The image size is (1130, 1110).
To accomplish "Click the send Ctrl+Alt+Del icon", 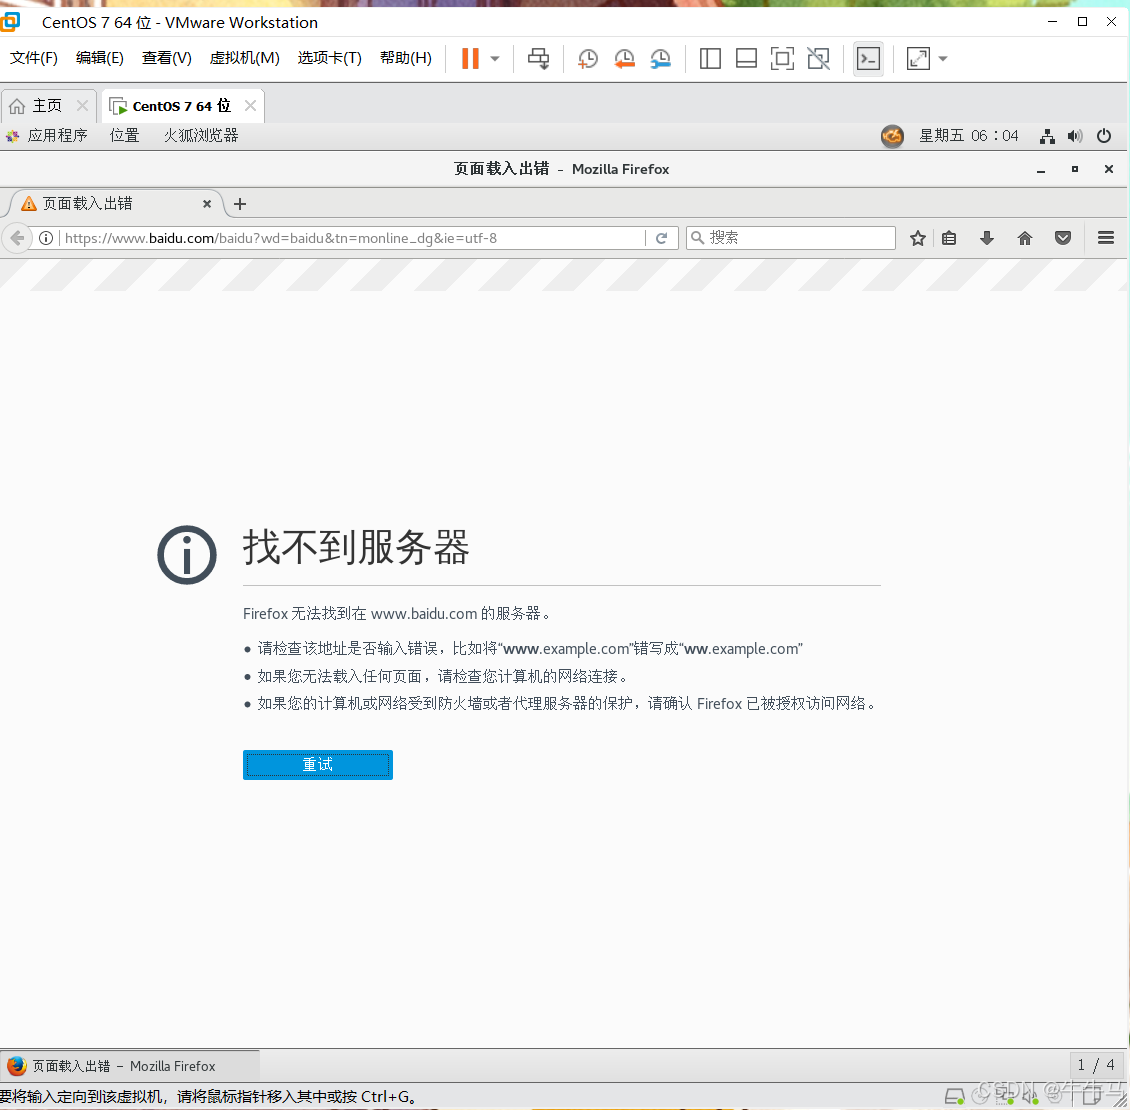I will pyautogui.click(x=538, y=58).
